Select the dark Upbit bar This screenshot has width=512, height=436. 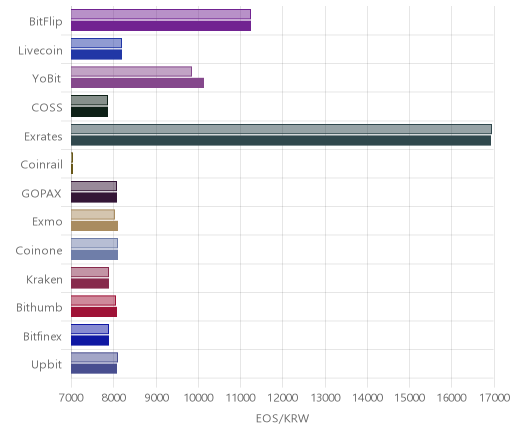[94, 369]
